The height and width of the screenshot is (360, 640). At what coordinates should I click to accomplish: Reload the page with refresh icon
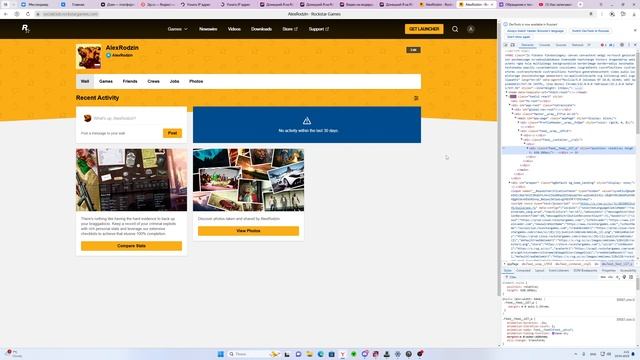(x=28, y=14)
